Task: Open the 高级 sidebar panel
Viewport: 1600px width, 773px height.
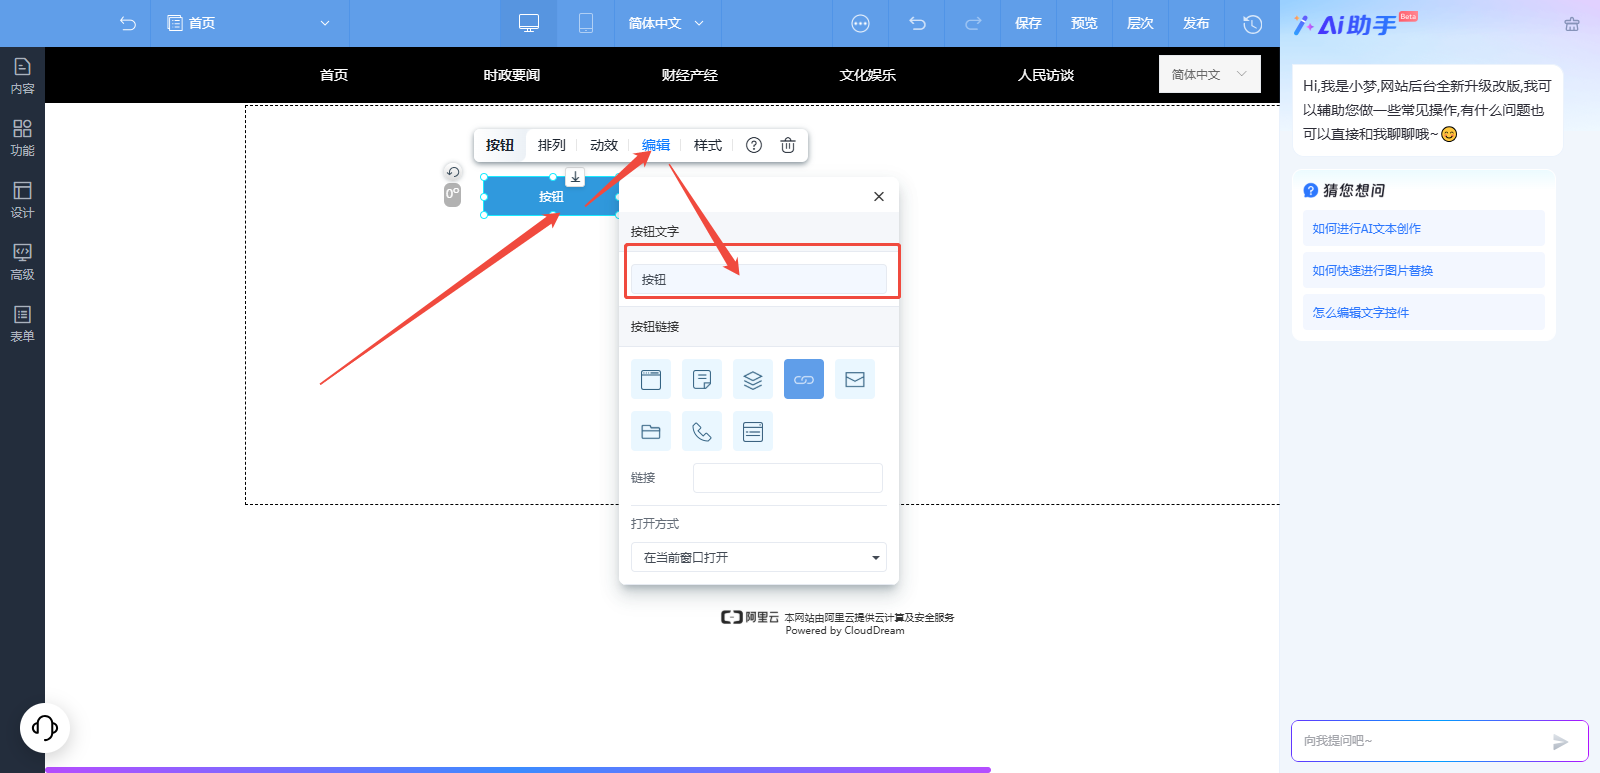Action: pos(22,262)
